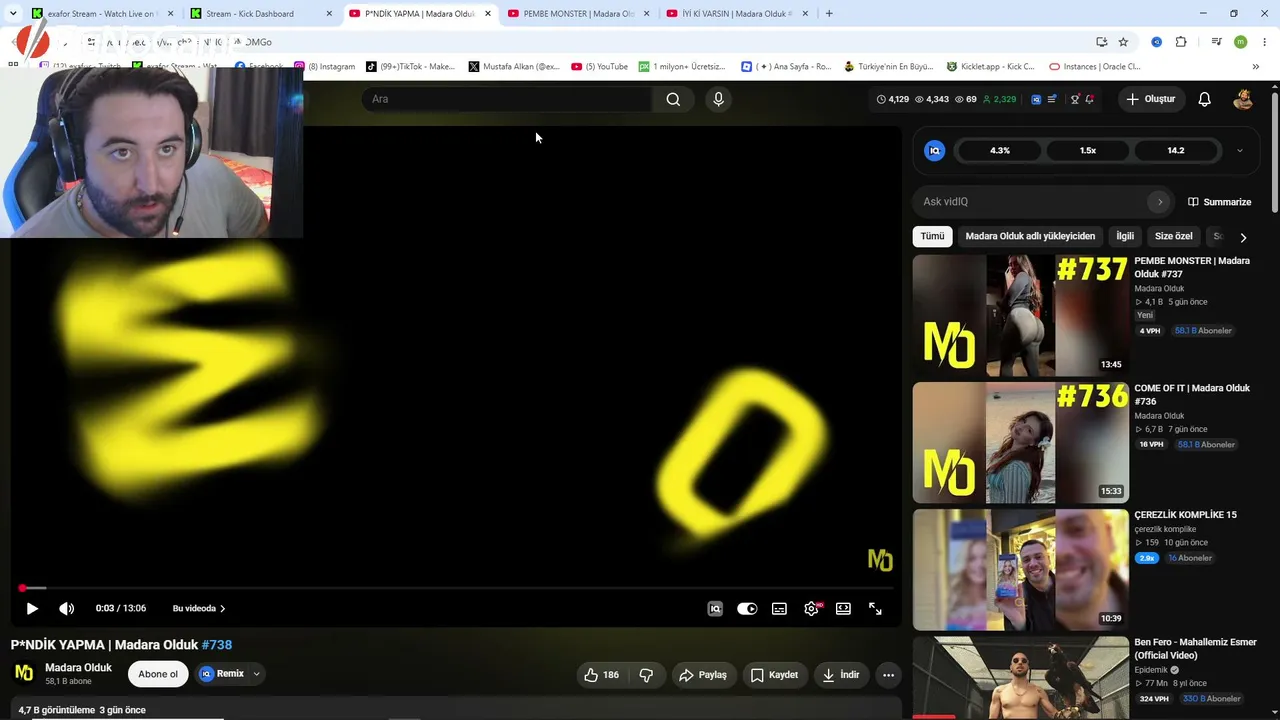
Task: Switch to theater mode
Action: [x=843, y=608]
